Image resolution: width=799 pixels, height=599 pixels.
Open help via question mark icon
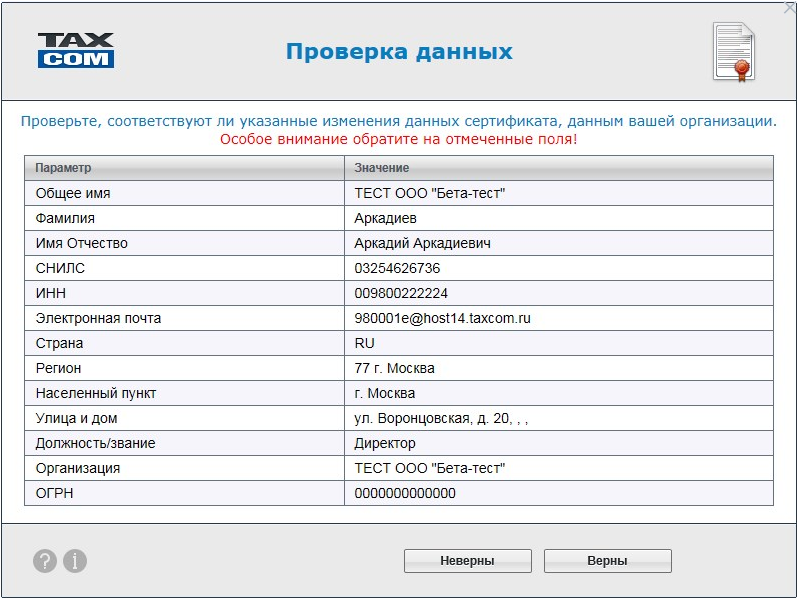pyautogui.click(x=45, y=561)
